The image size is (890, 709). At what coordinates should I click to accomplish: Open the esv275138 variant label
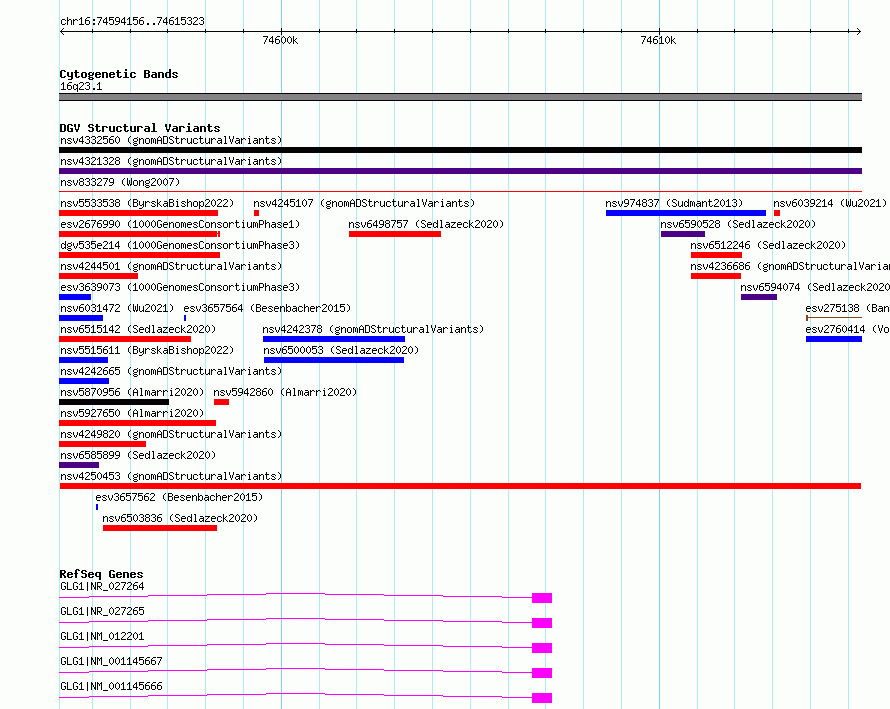[x=847, y=308]
